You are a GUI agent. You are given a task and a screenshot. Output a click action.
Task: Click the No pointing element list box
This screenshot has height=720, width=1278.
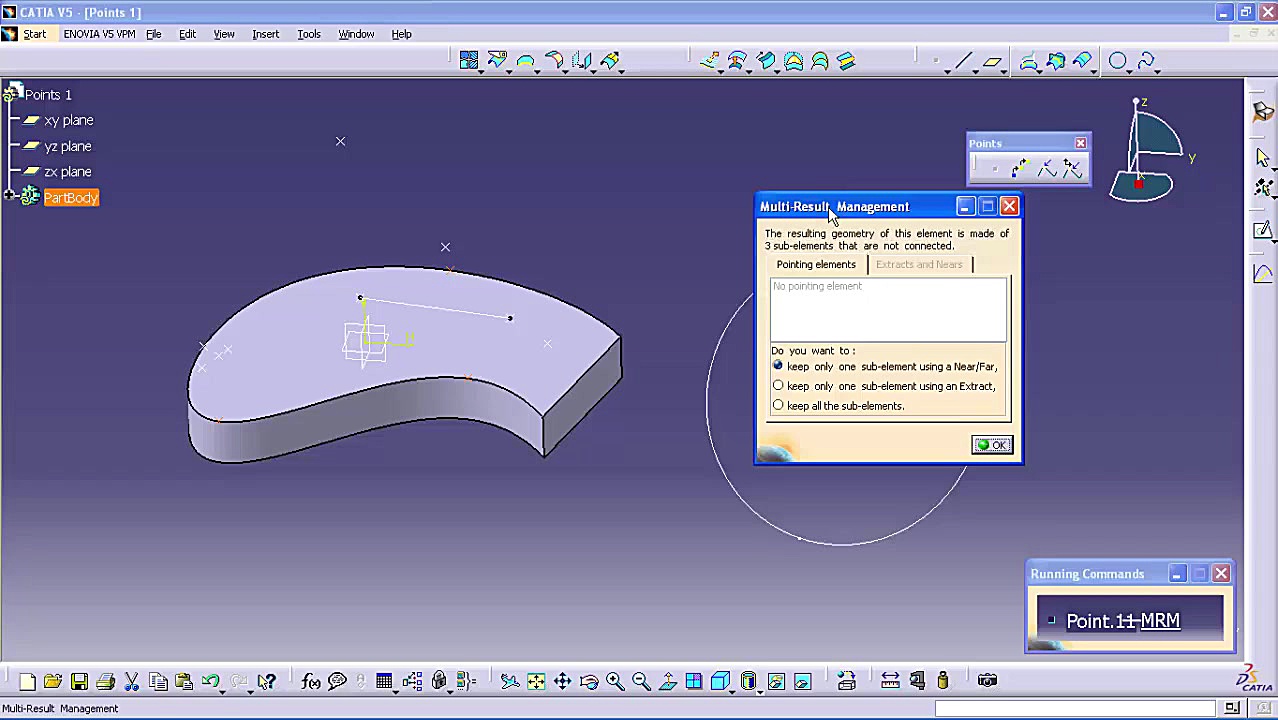pyautogui.click(x=887, y=310)
